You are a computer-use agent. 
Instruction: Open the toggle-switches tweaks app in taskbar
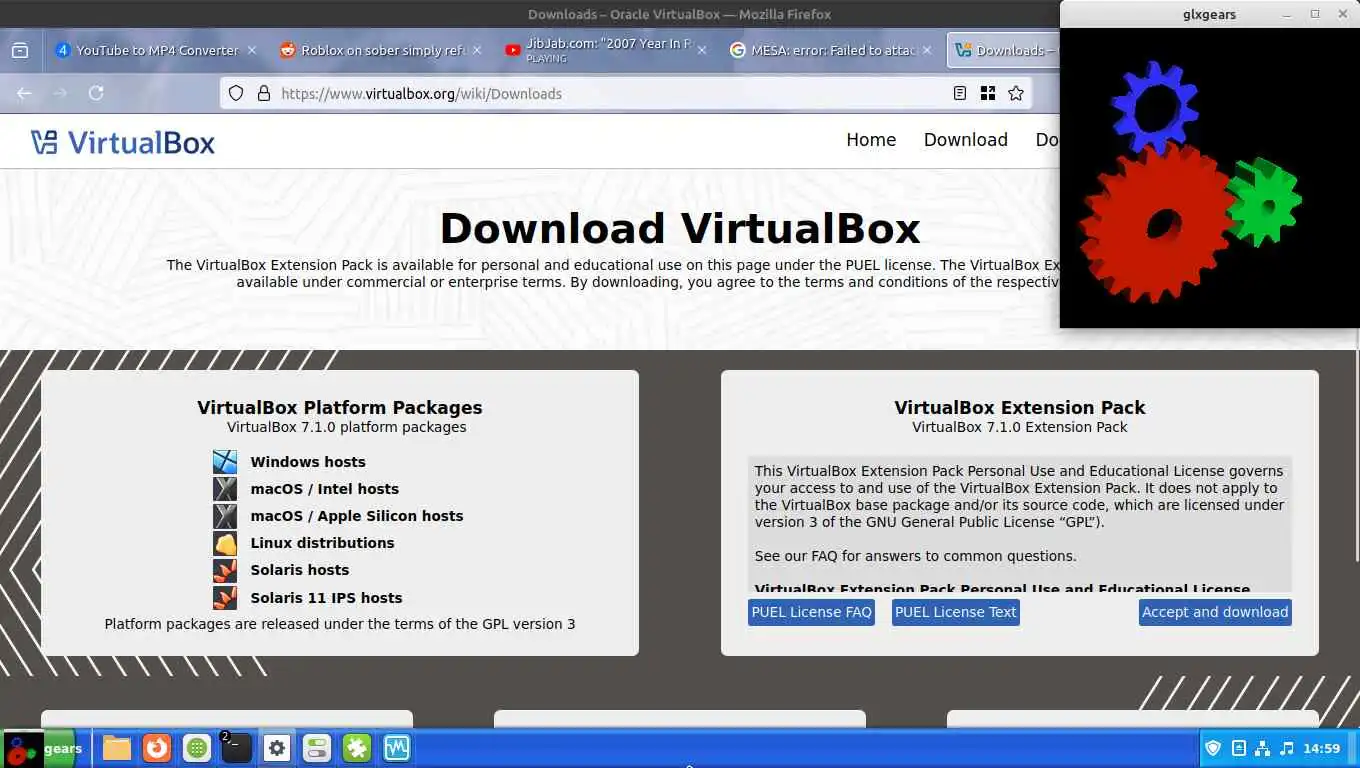click(x=317, y=748)
